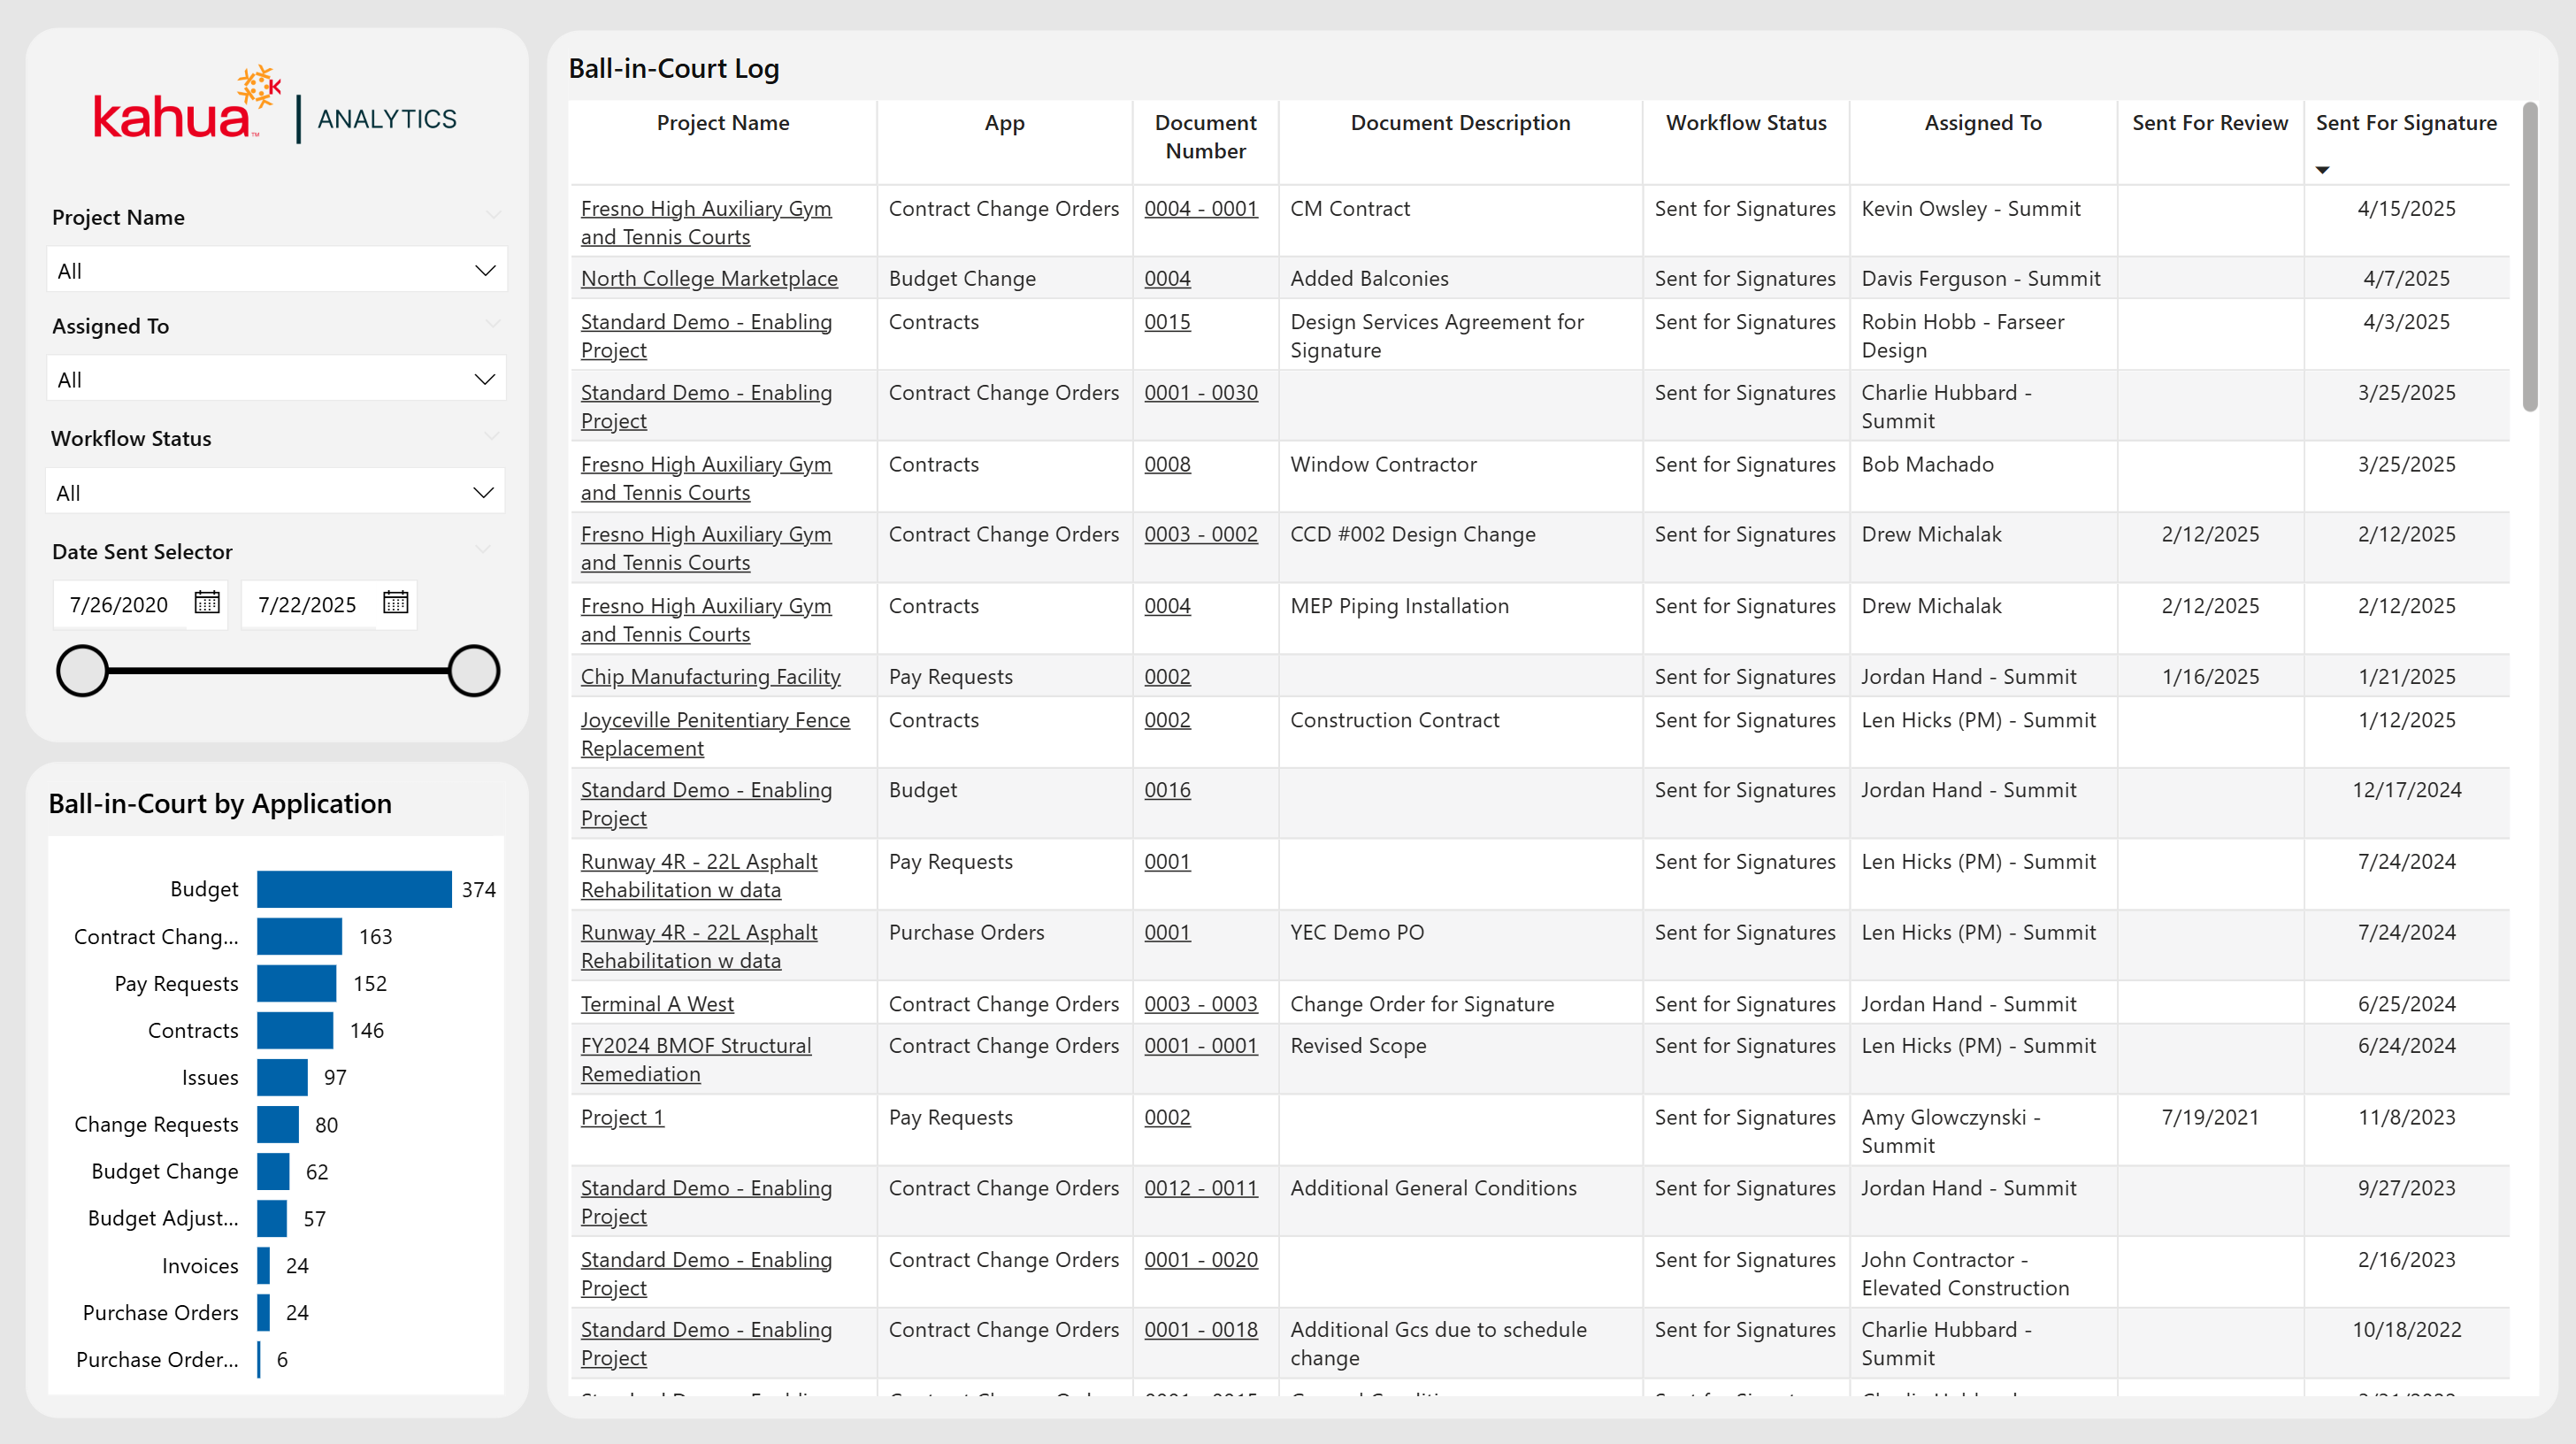Click the right date slider handle
The image size is (2576, 1444).
click(x=473, y=670)
